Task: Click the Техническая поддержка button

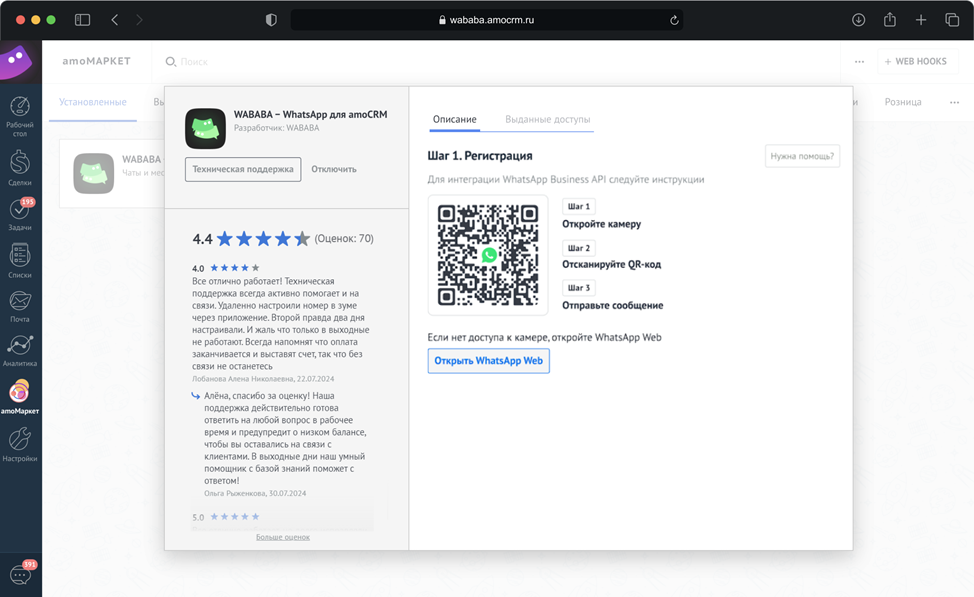Action: point(243,170)
